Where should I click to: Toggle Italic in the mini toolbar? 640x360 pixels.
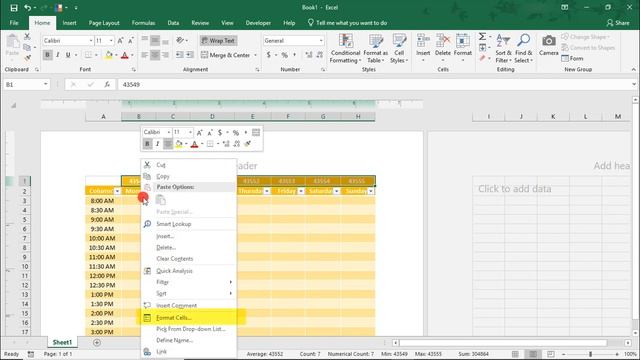158,144
